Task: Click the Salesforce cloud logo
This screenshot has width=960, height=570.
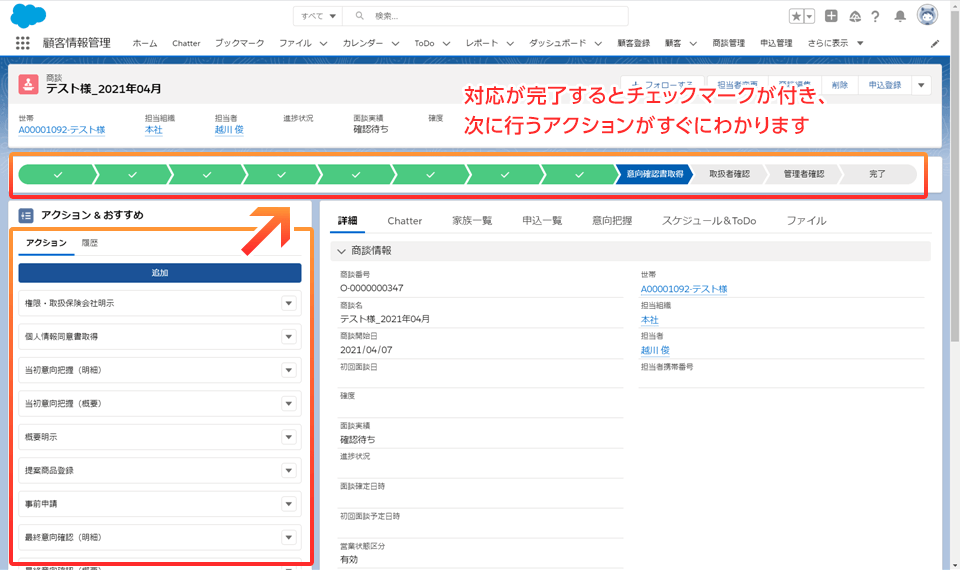Action: (25, 15)
